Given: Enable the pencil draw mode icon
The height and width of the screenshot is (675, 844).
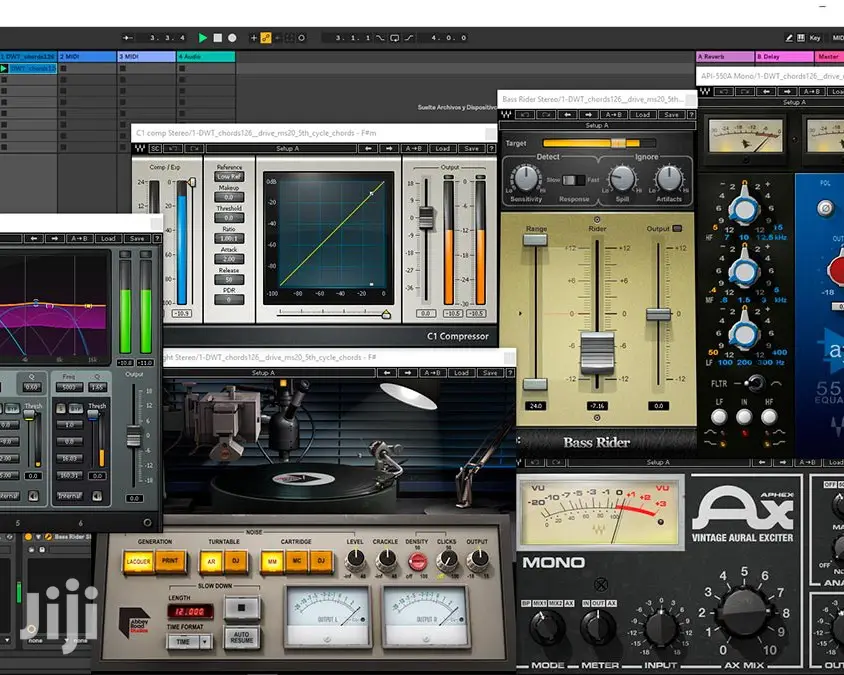Looking at the screenshot, I should pos(789,38).
